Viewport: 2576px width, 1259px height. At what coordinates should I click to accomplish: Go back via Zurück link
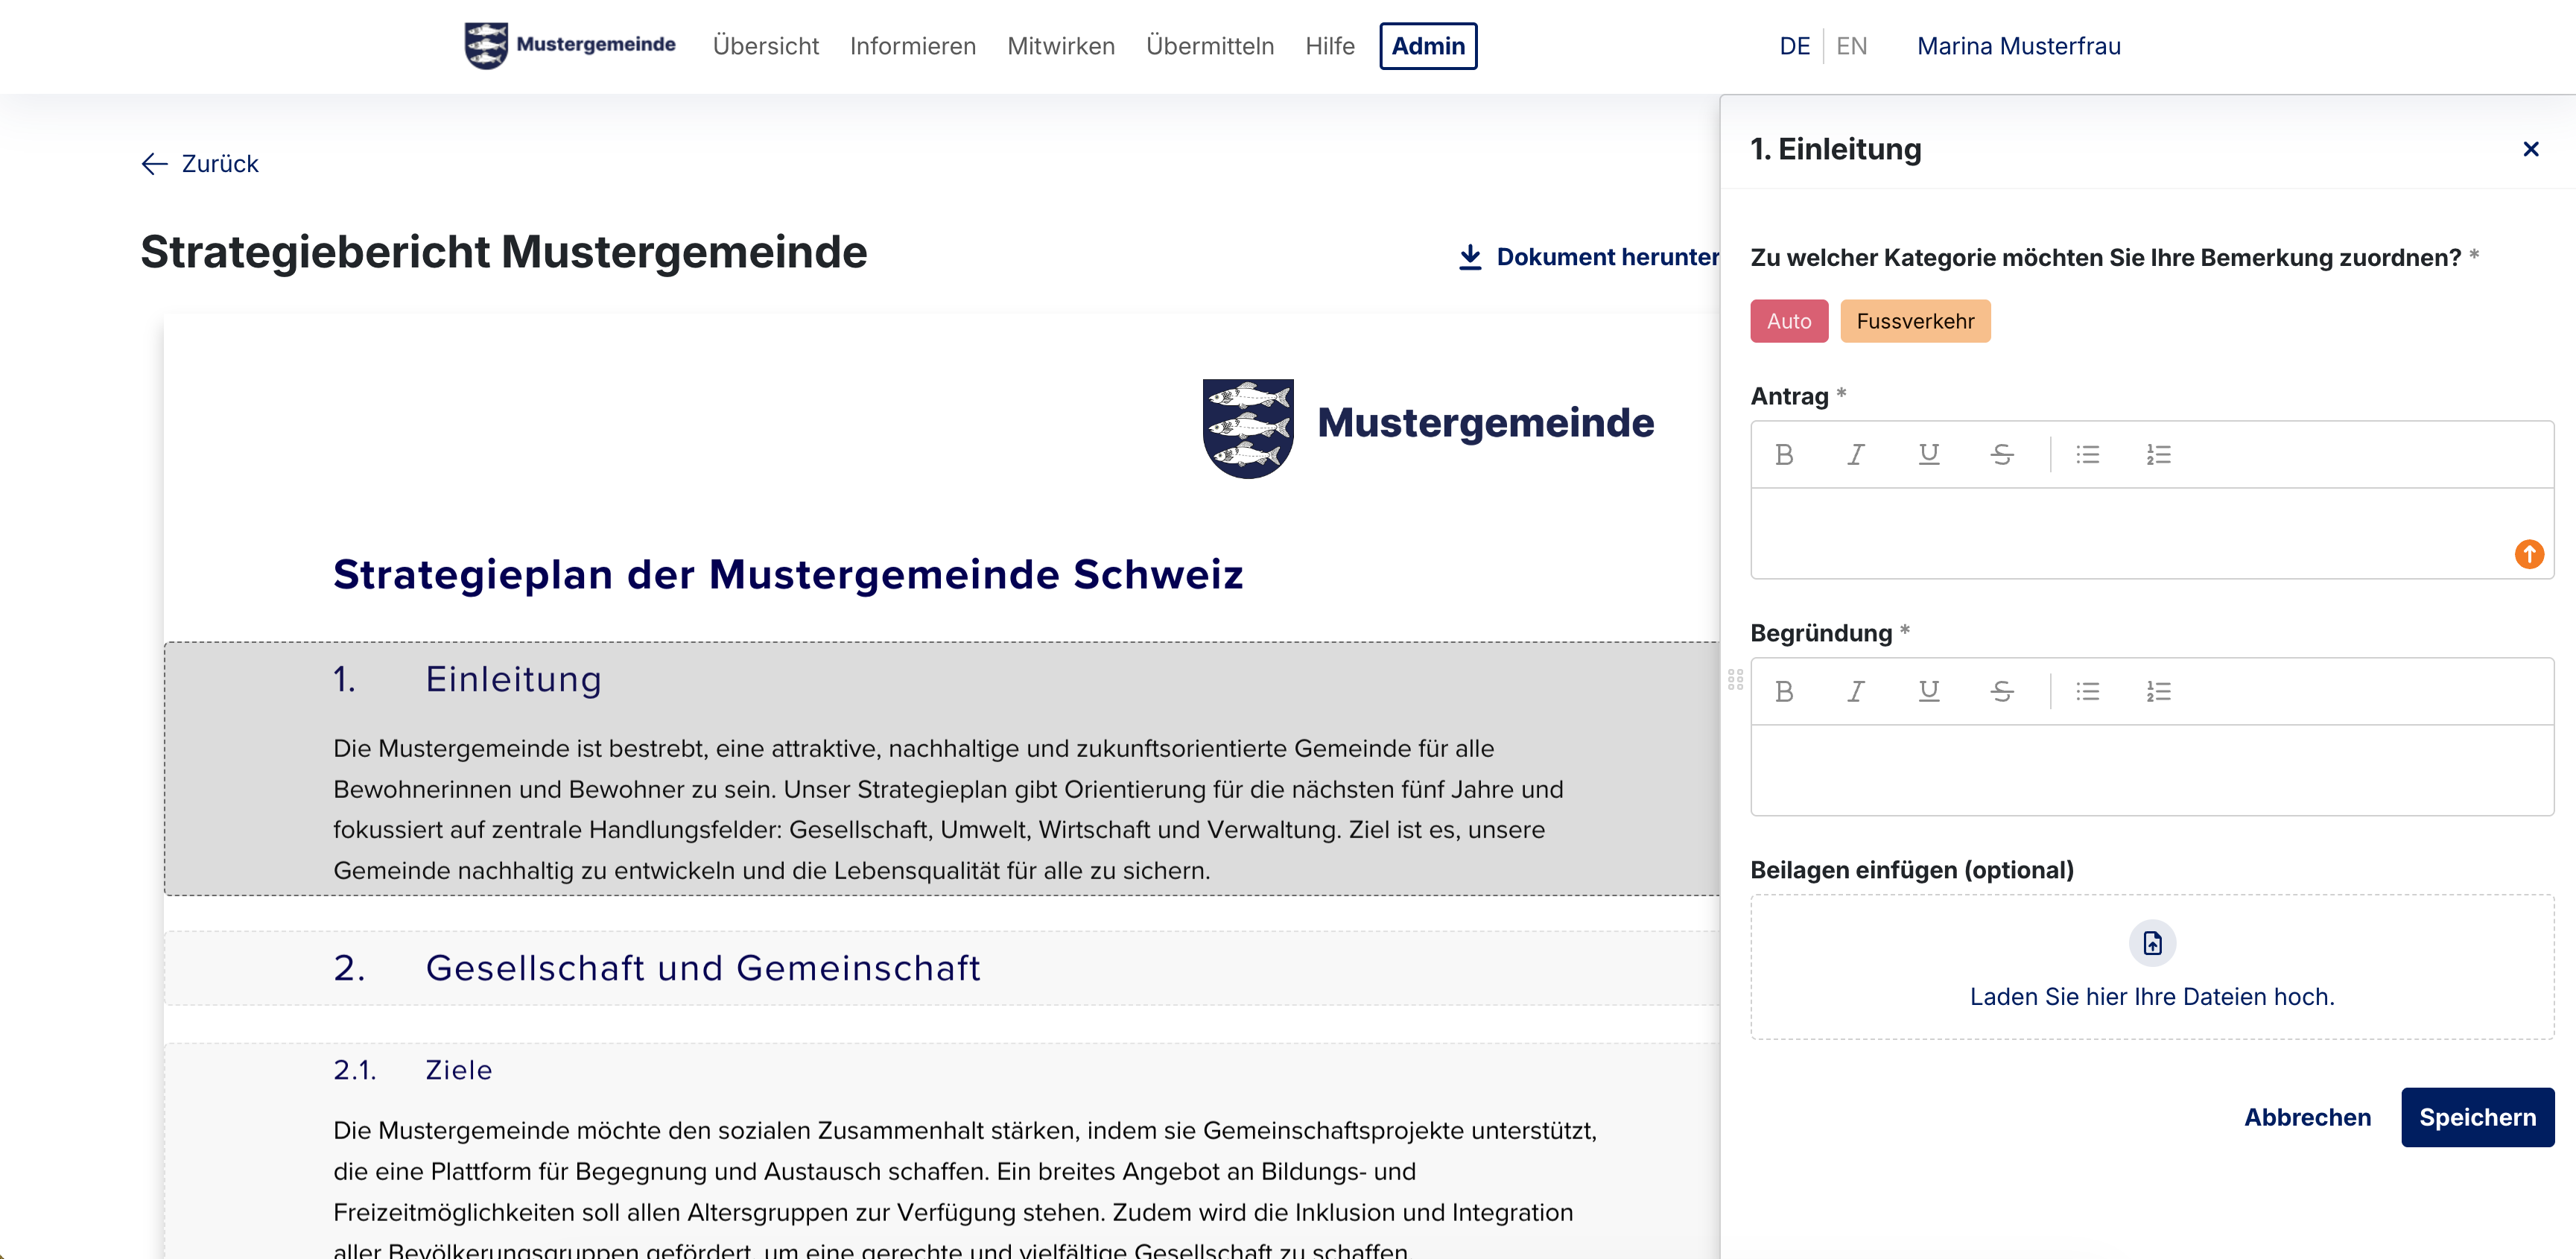point(200,164)
